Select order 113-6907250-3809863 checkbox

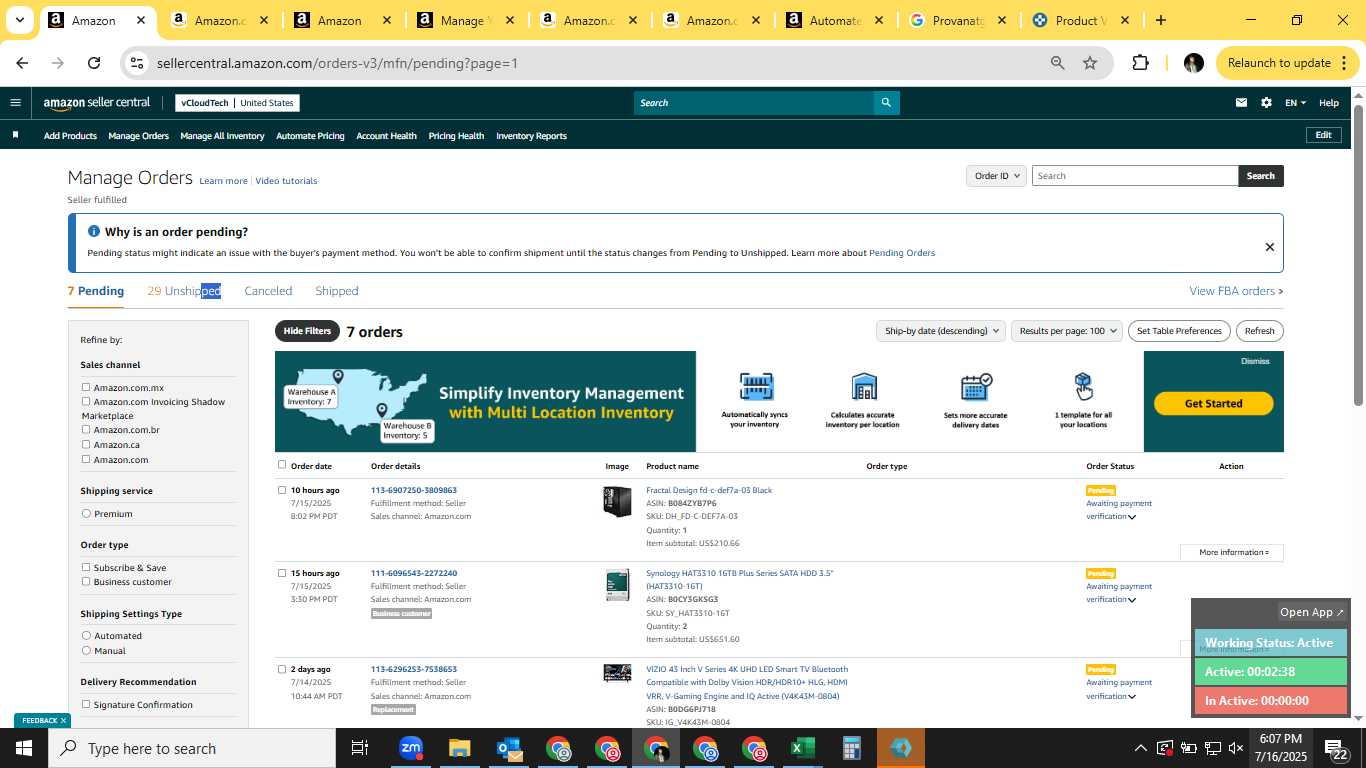point(282,490)
